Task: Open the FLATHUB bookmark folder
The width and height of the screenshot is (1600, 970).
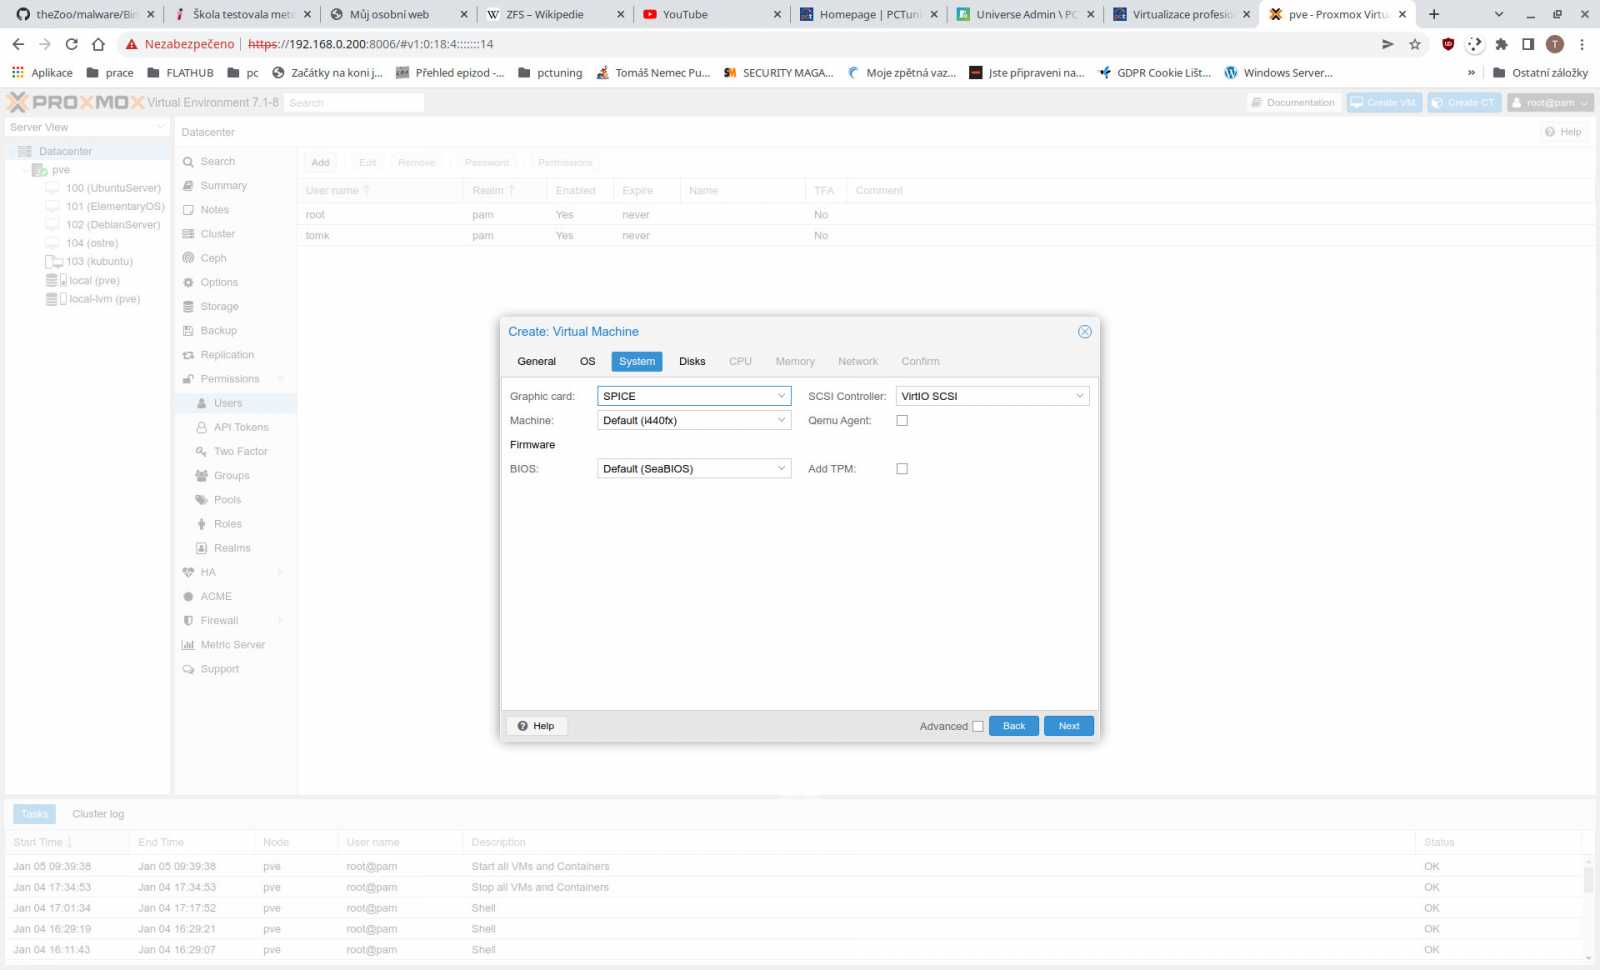Action: point(180,73)
